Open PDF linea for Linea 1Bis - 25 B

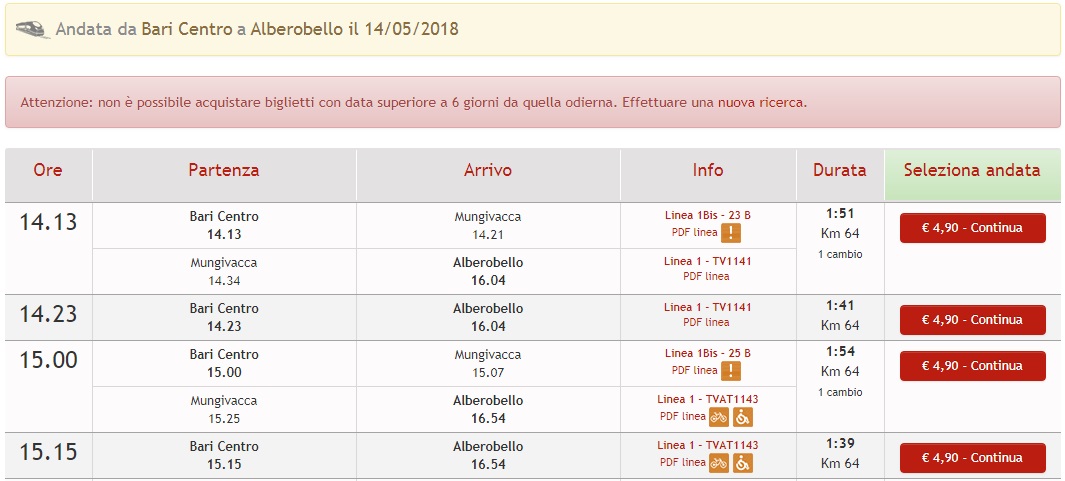[x=694, y=371]
